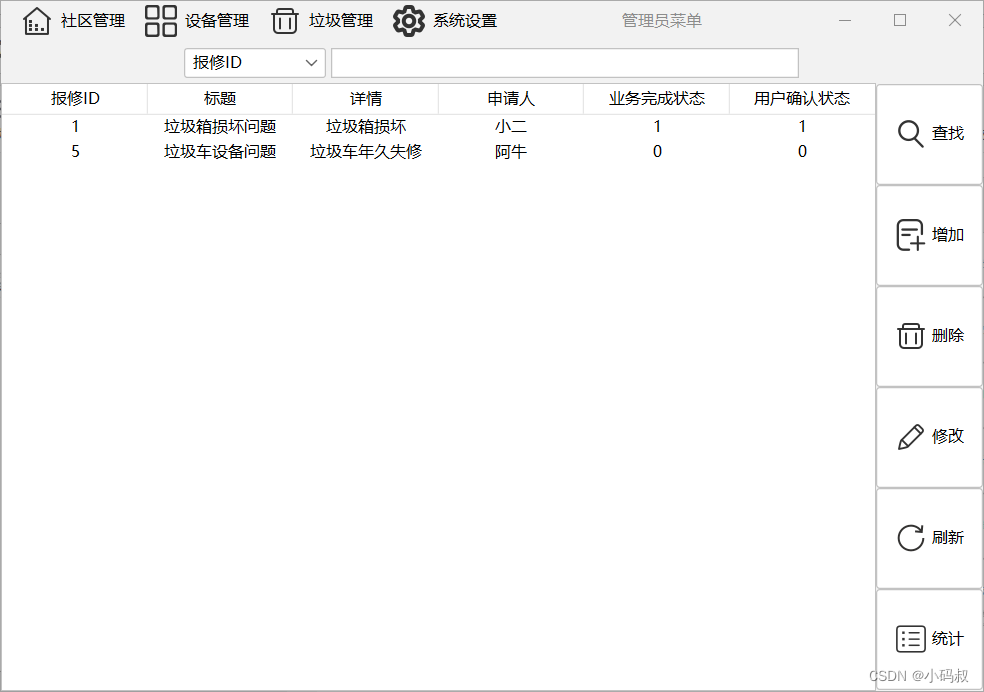Click 用户确认状态 value in 小二 row

[x=802, y=127]
